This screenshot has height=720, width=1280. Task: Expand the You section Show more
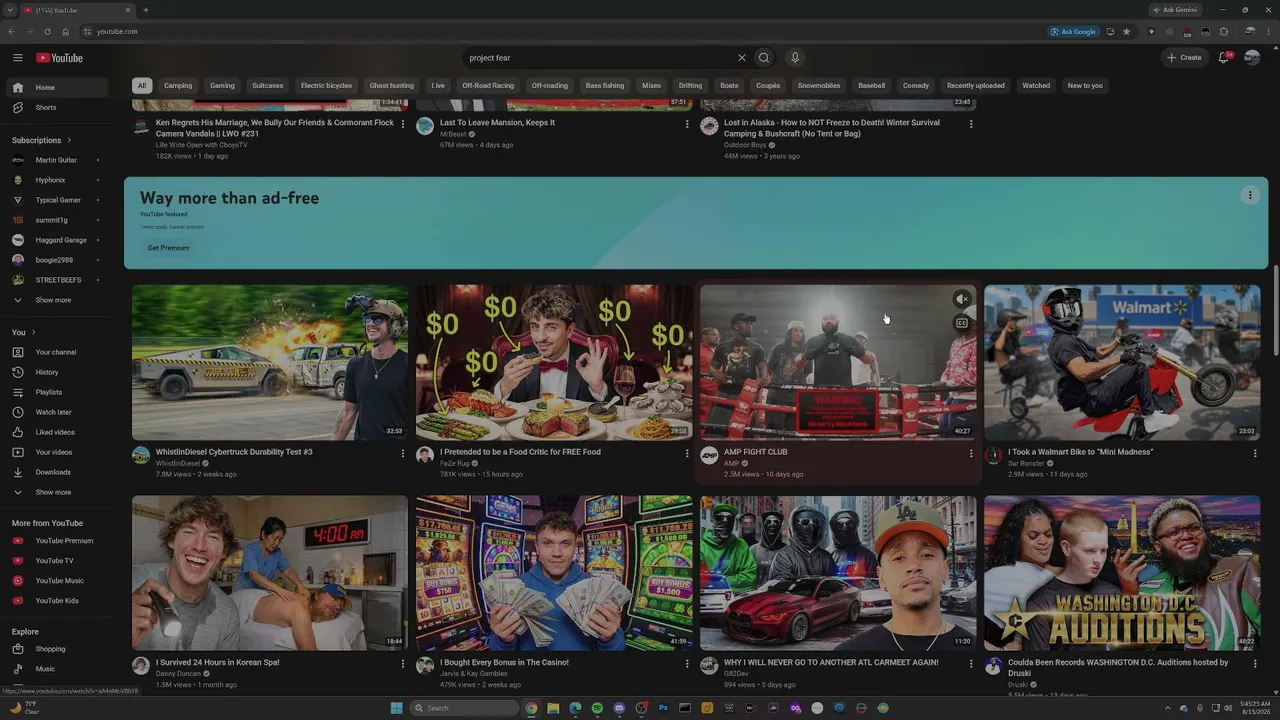click(x=60, y=492)
